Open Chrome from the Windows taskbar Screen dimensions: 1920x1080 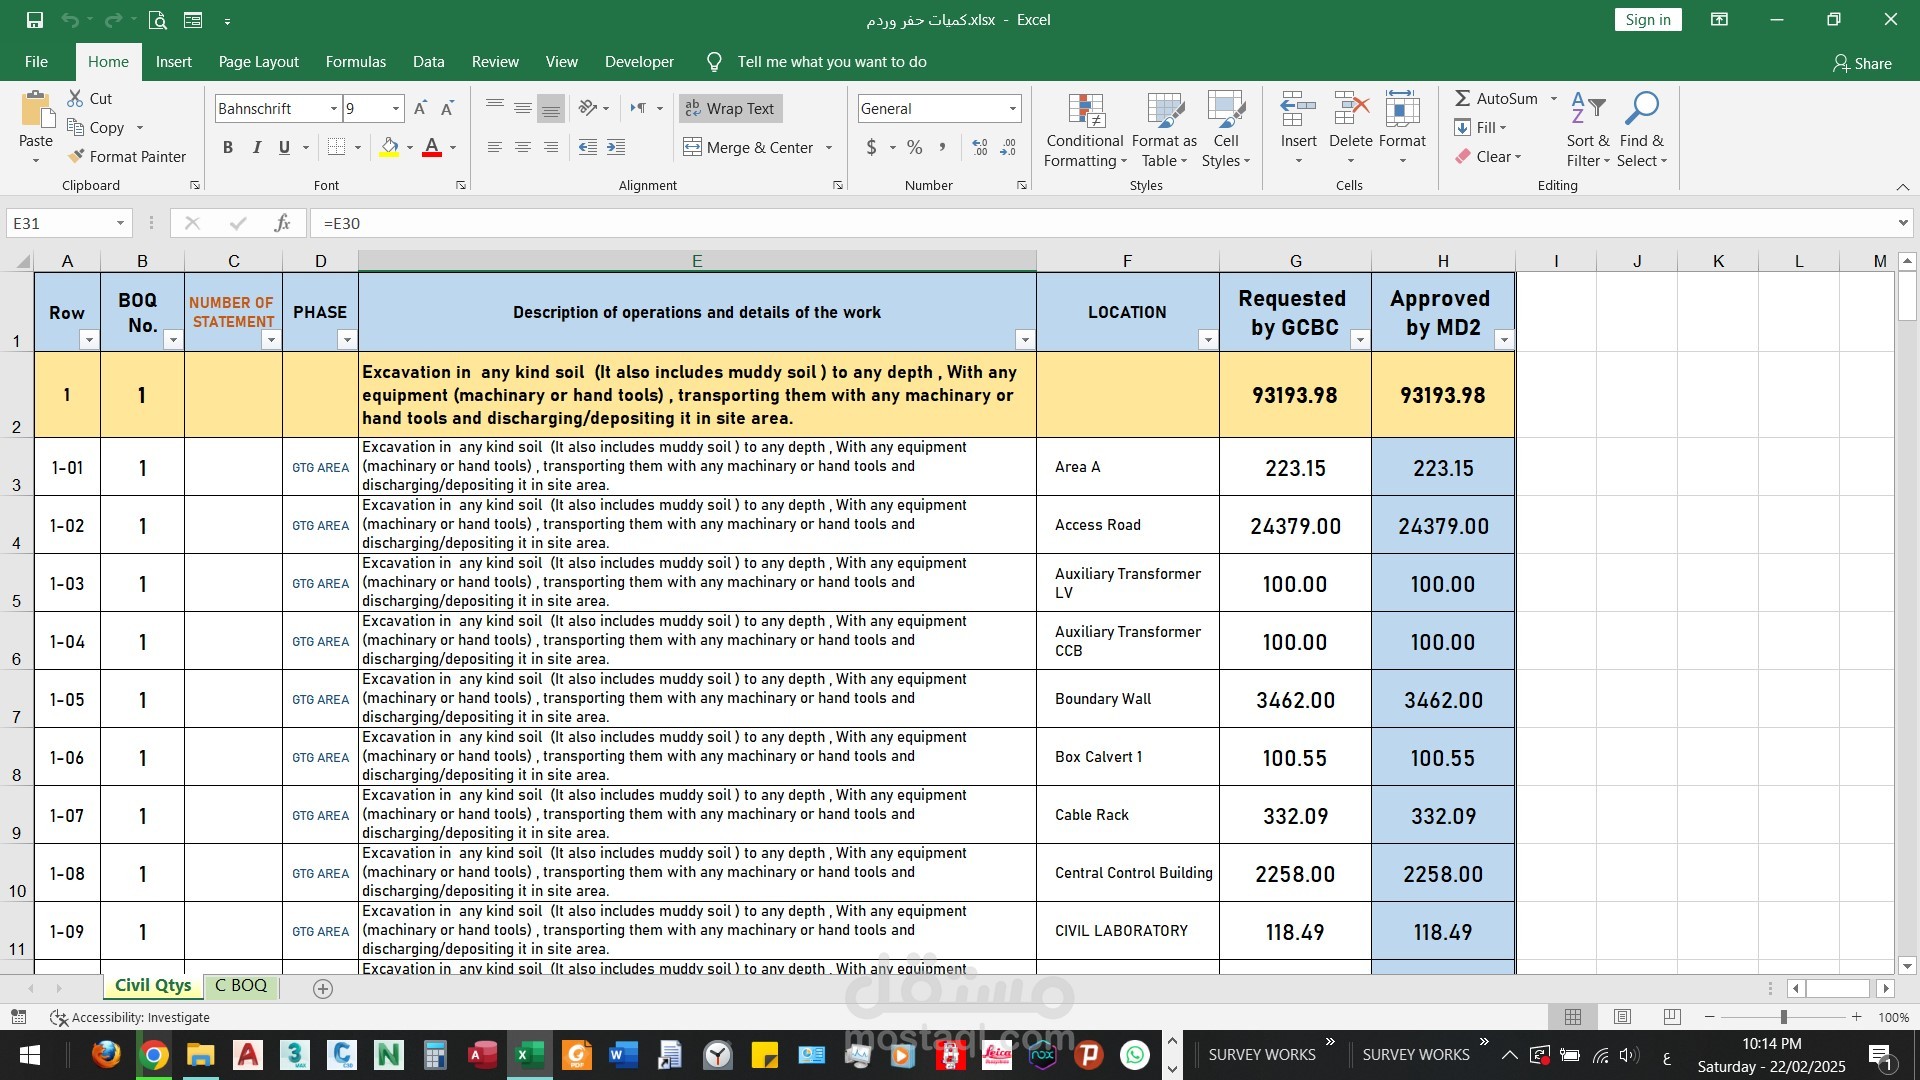click(154, 1055)
